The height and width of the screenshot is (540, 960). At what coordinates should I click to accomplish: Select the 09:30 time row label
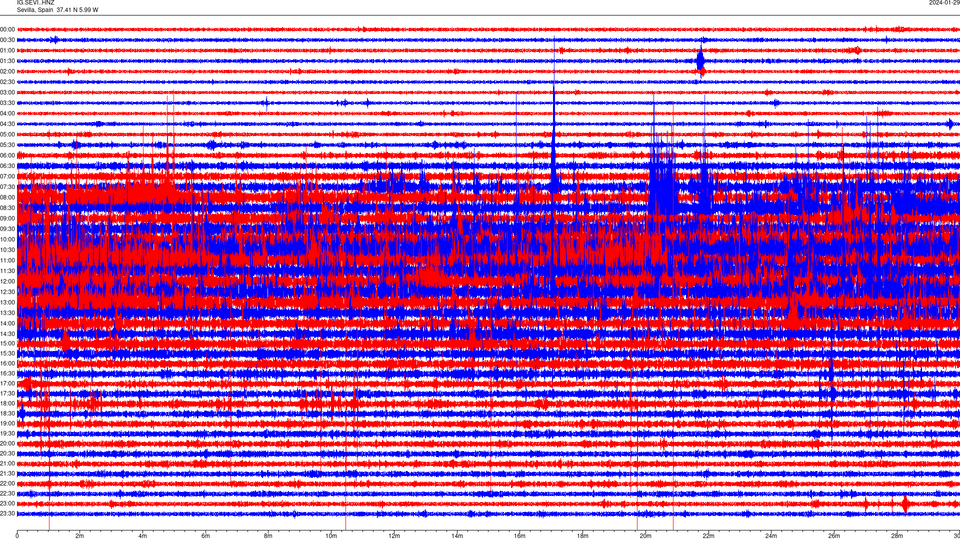pos(7,229)
